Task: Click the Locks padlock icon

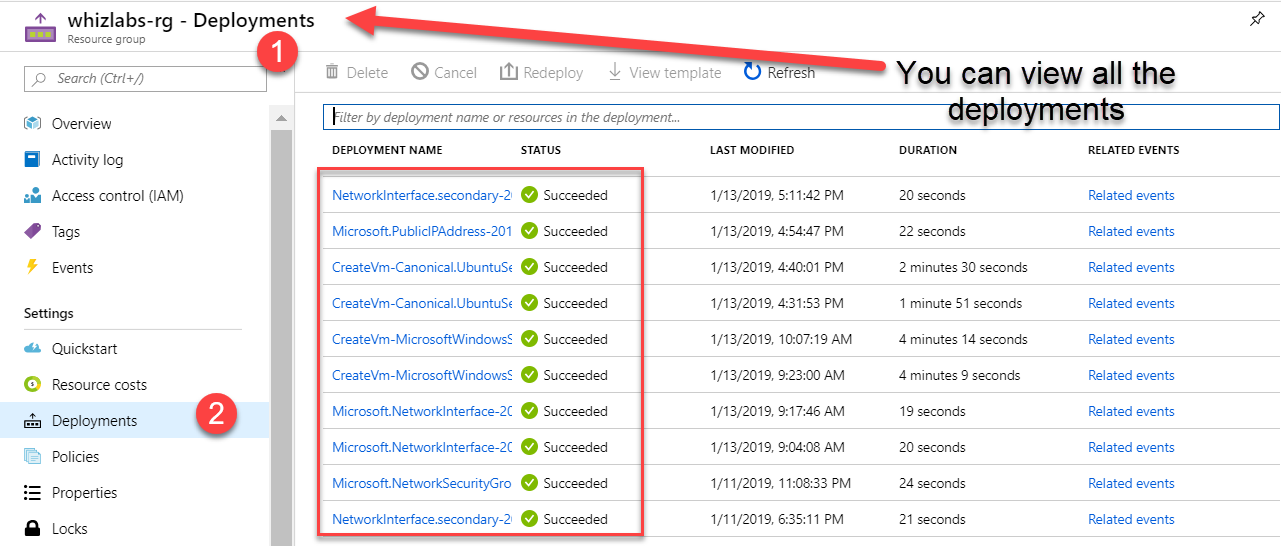Action: tap(32, 529)
